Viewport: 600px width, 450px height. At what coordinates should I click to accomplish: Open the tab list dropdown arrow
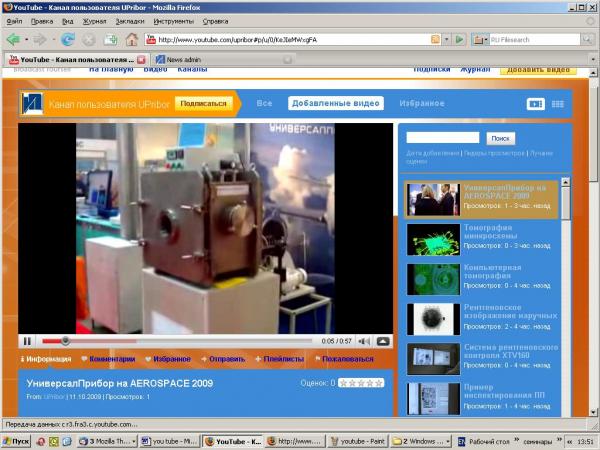tap(593, 60)
